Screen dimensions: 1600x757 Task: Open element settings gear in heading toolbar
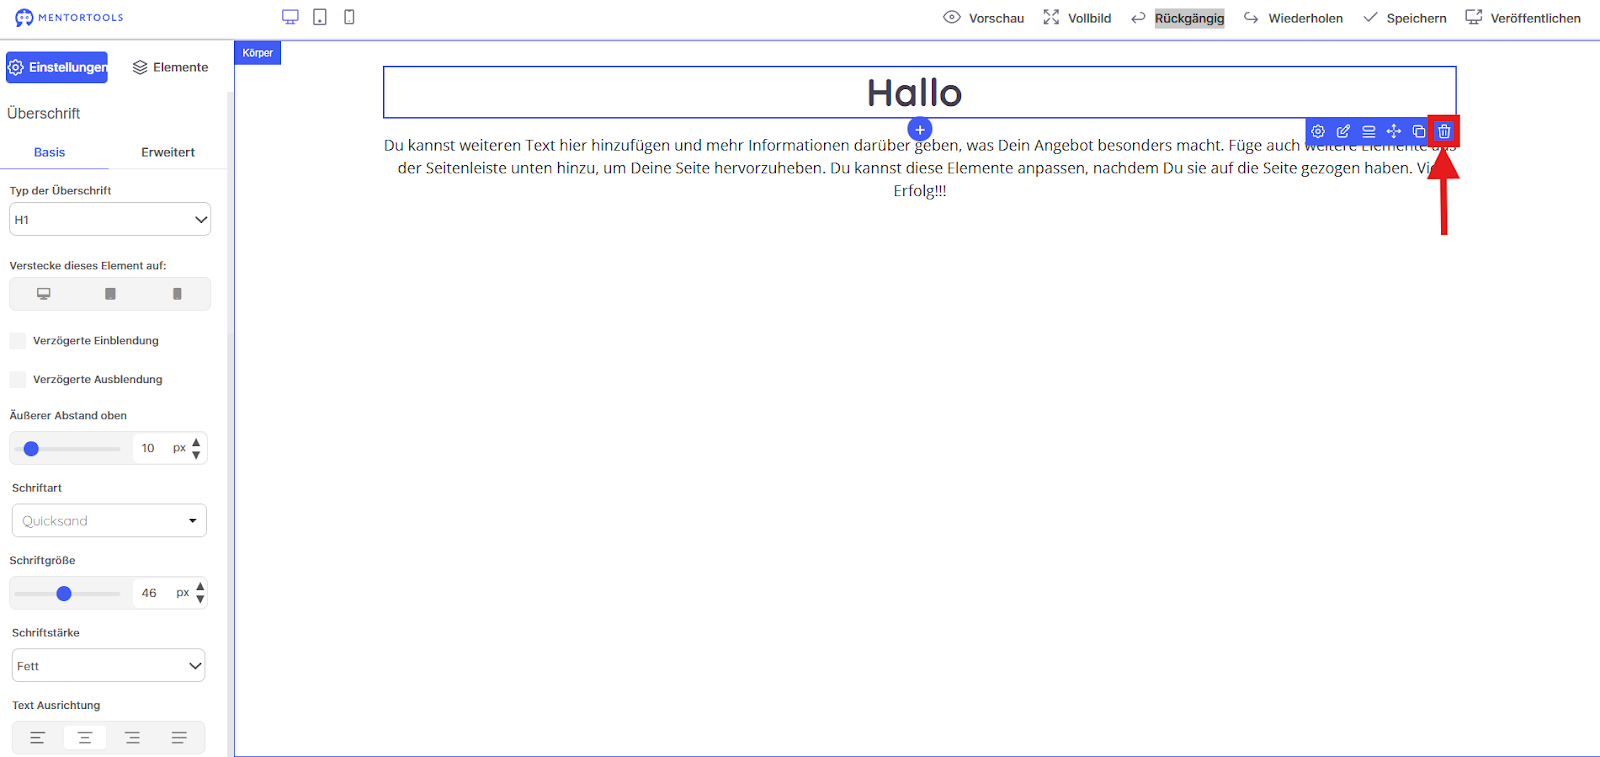1318,131
